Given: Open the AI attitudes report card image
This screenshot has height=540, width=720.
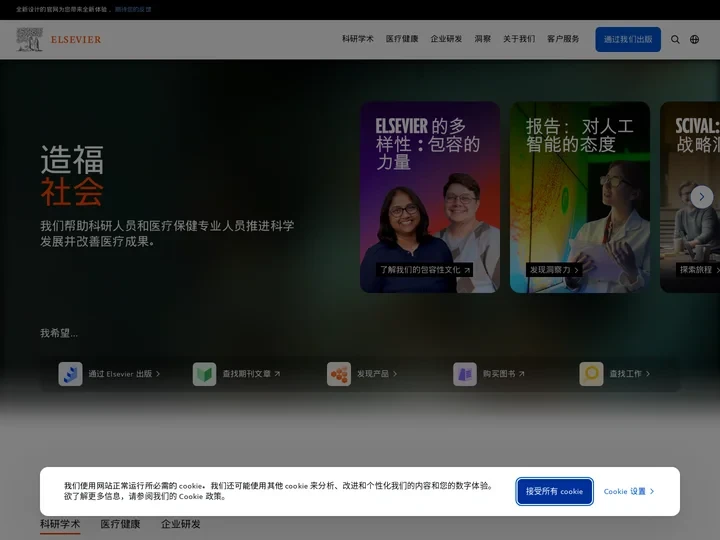Looking at the screenshot, I should 580,197.
